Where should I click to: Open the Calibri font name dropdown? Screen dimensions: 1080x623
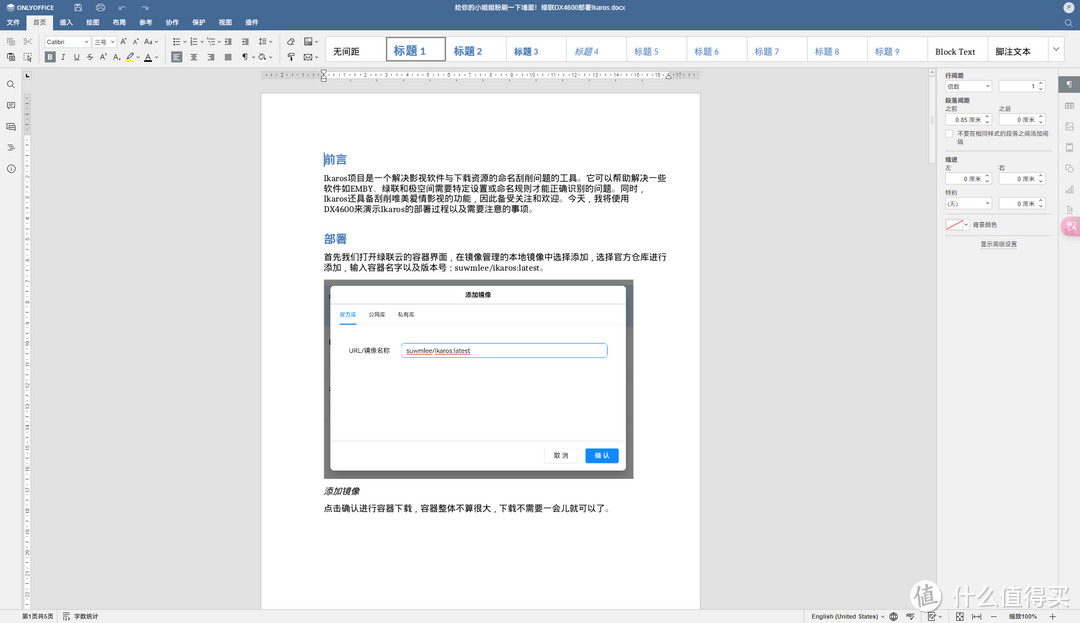(67, 42)
